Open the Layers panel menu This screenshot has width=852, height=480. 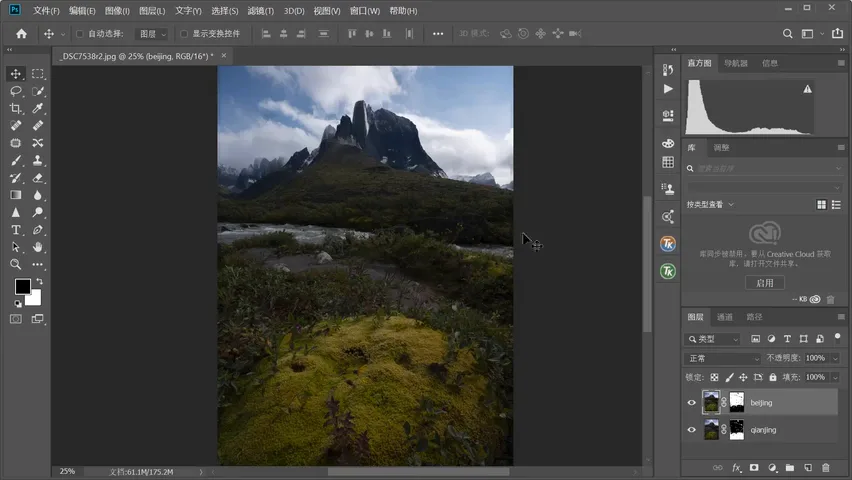pos(841,317)
